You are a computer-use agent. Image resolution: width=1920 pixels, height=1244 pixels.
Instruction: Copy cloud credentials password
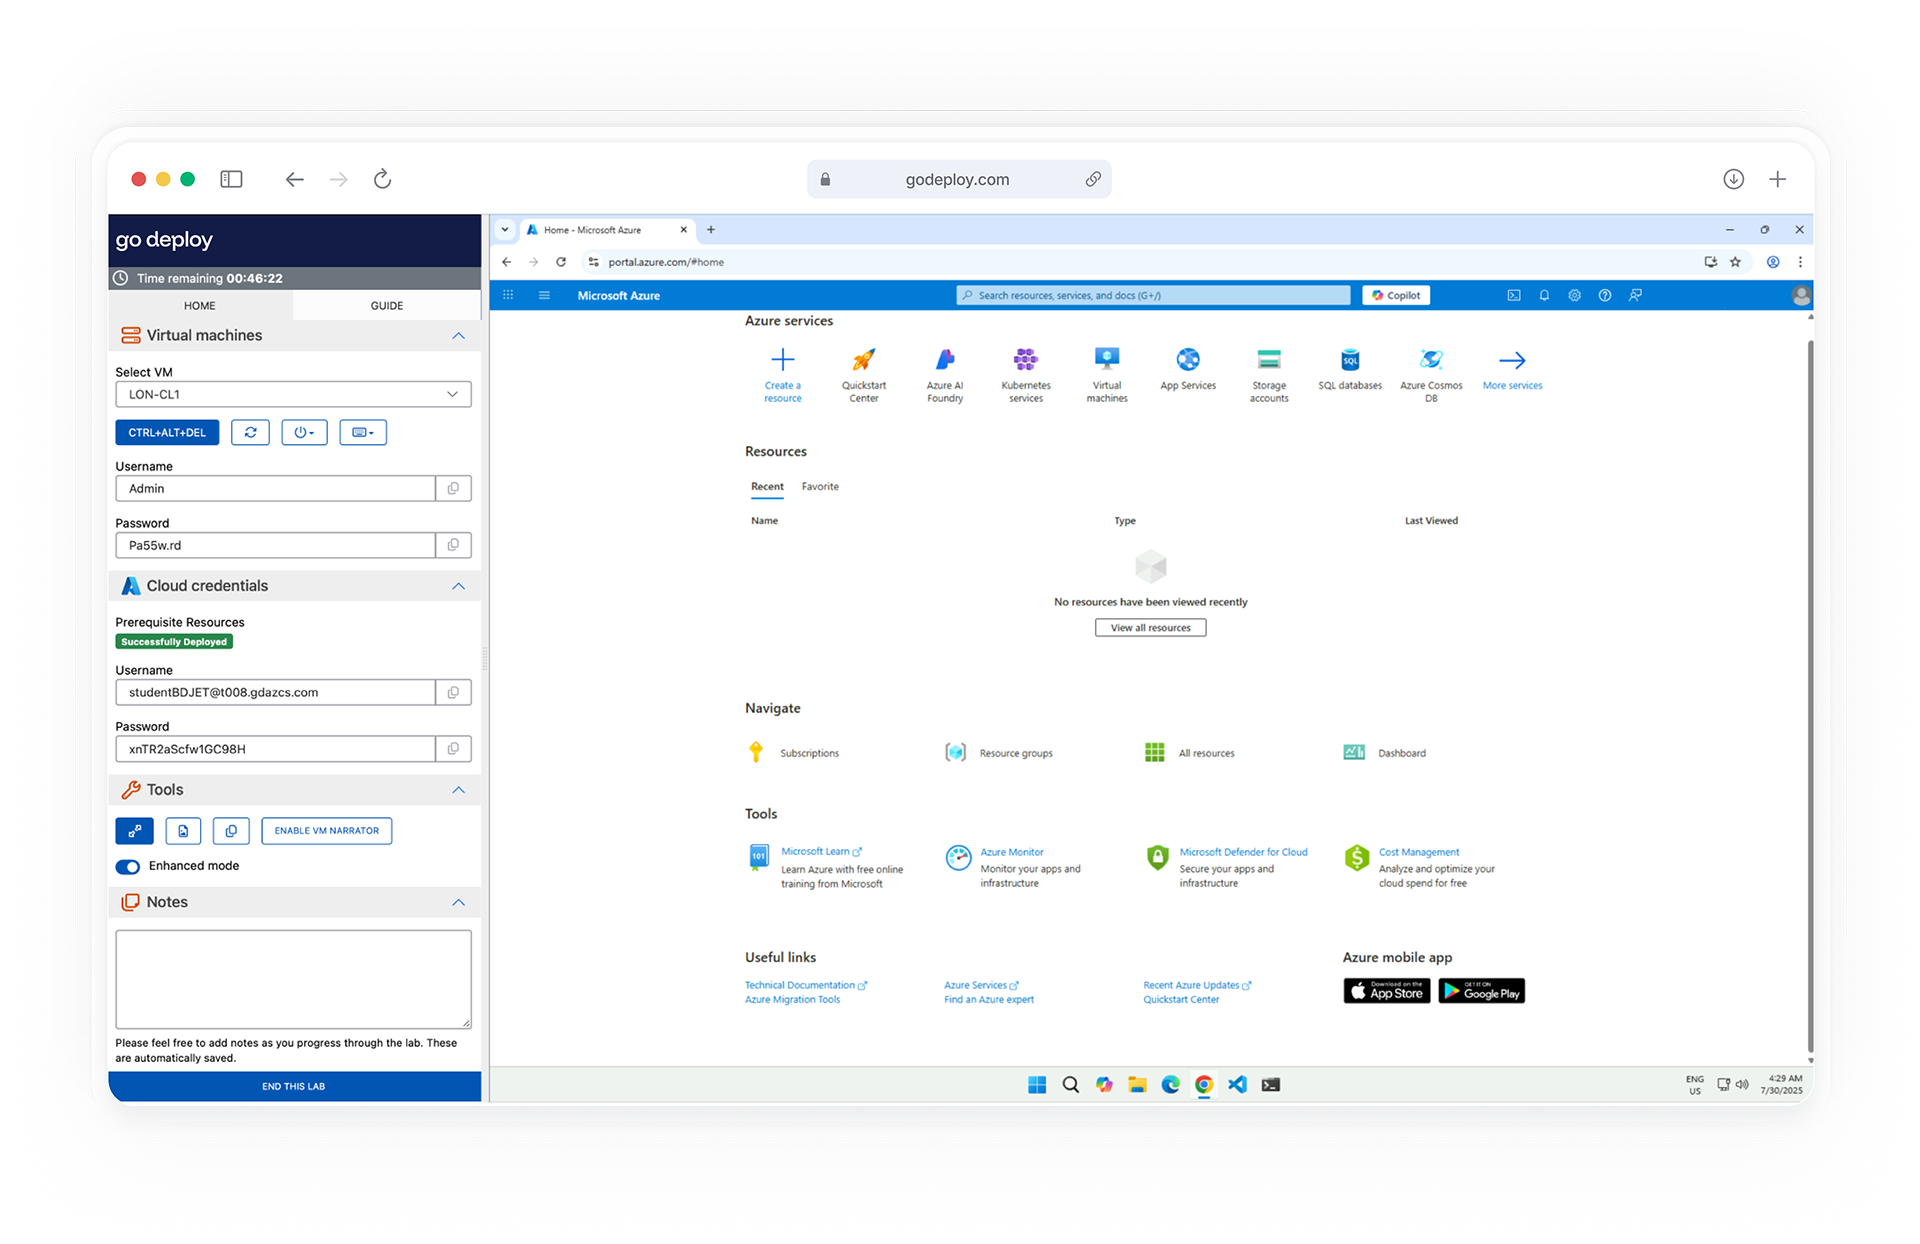tap(453, 748)
